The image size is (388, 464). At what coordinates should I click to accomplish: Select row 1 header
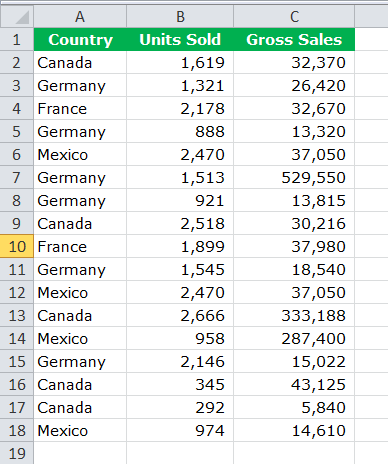[17, 39]
